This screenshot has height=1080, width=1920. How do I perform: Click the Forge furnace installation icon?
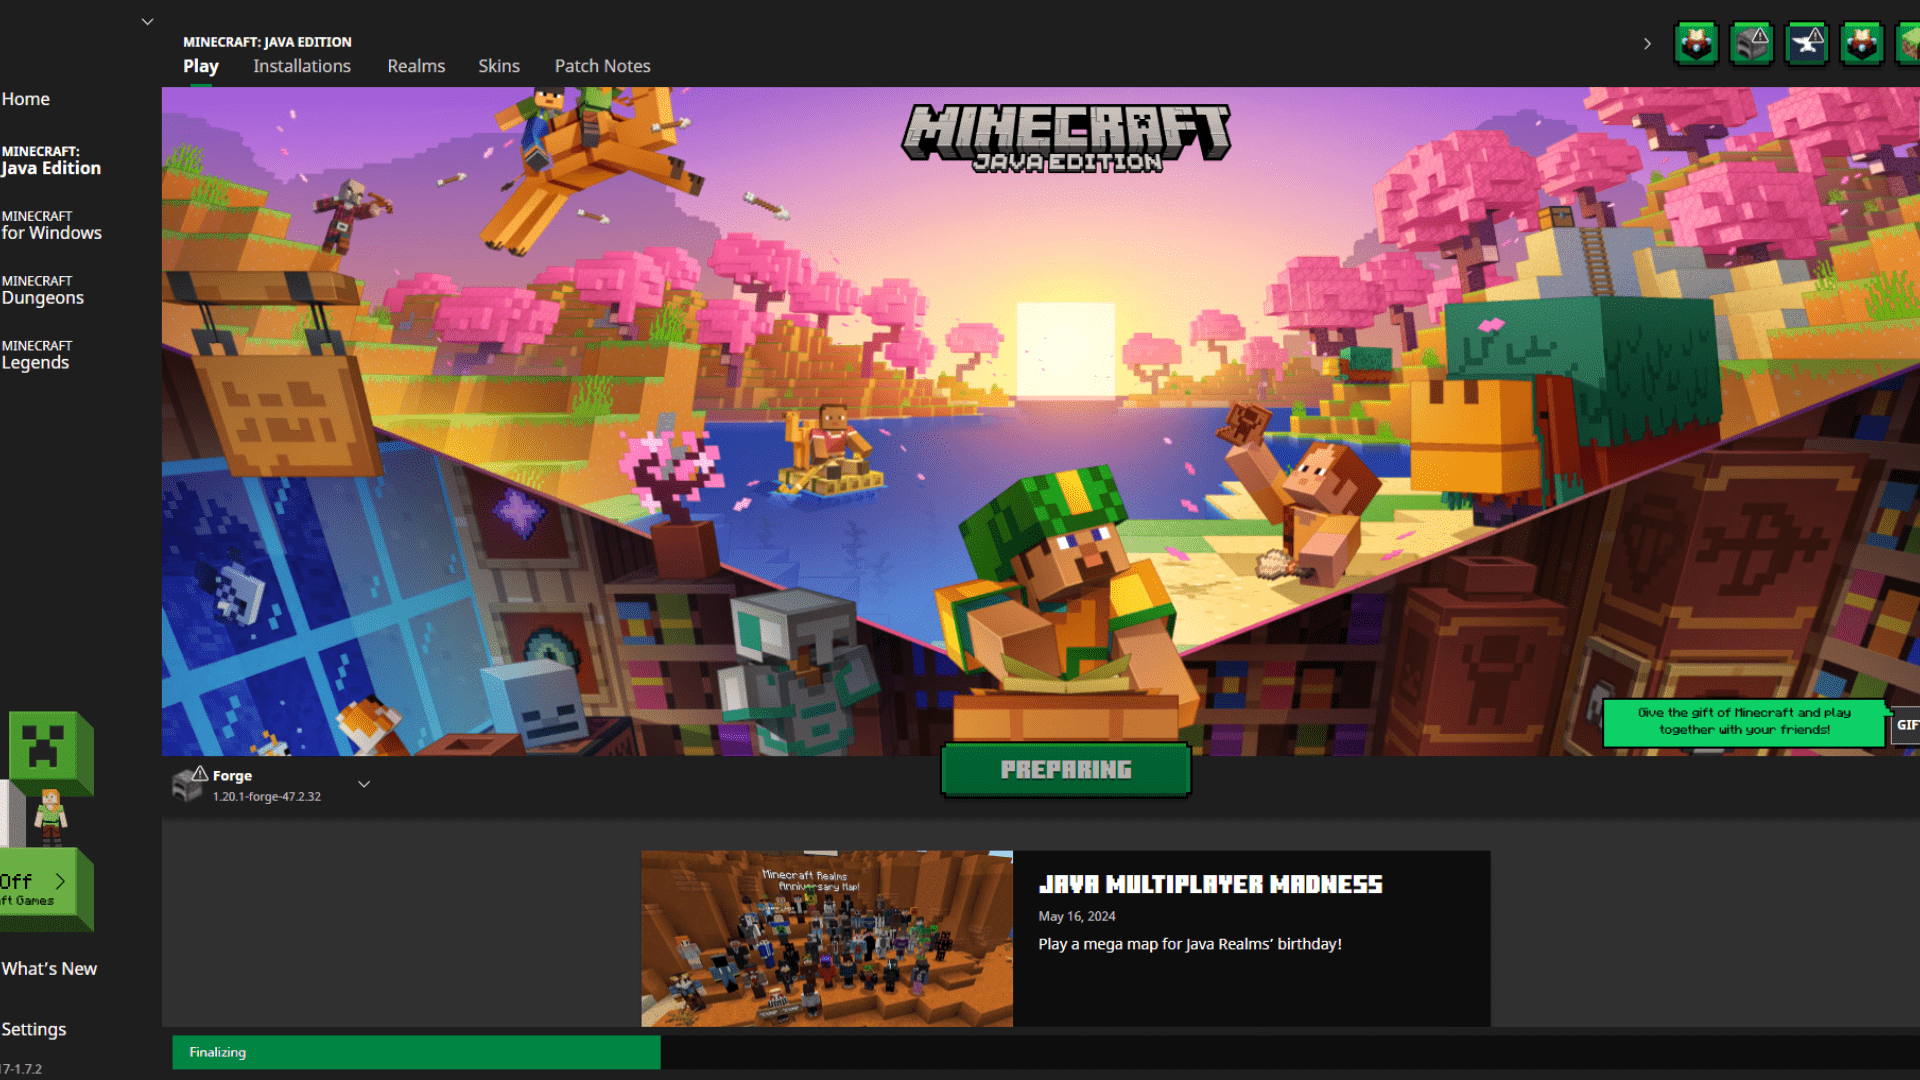187,786
